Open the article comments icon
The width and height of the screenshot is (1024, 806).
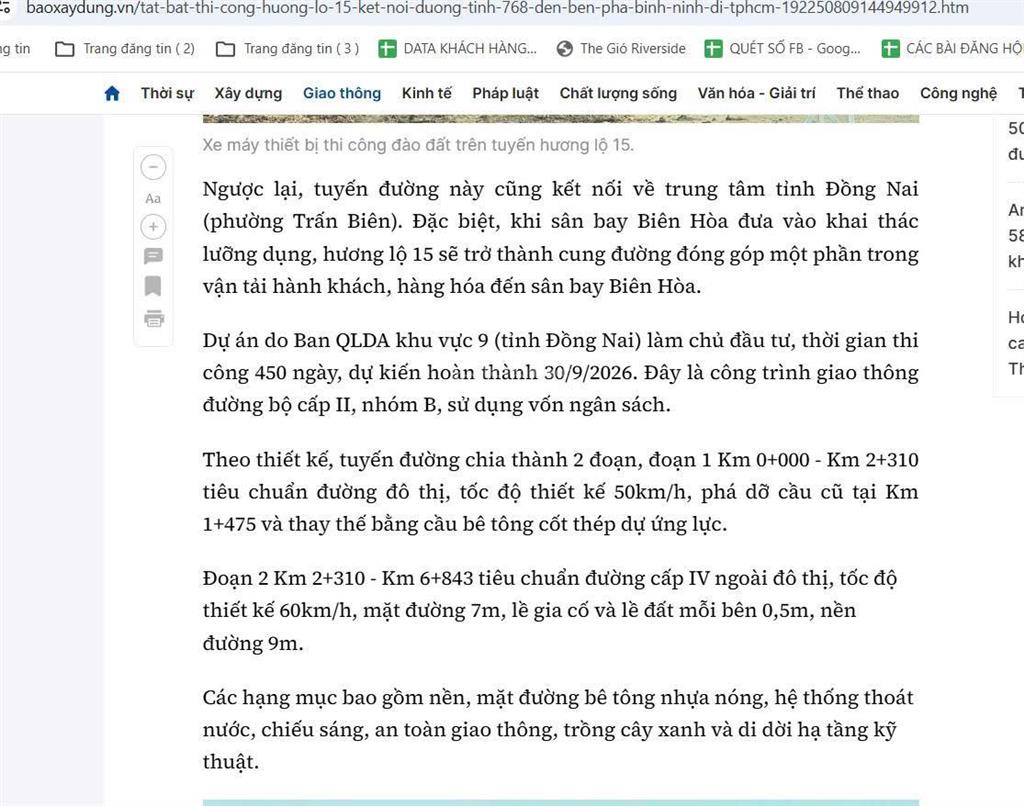click(153, 255)
